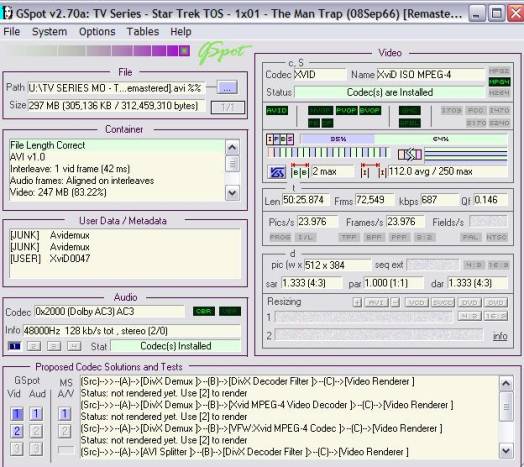Click the BVOP indicator light
524x467 pixels.
[x=370, y=110]
